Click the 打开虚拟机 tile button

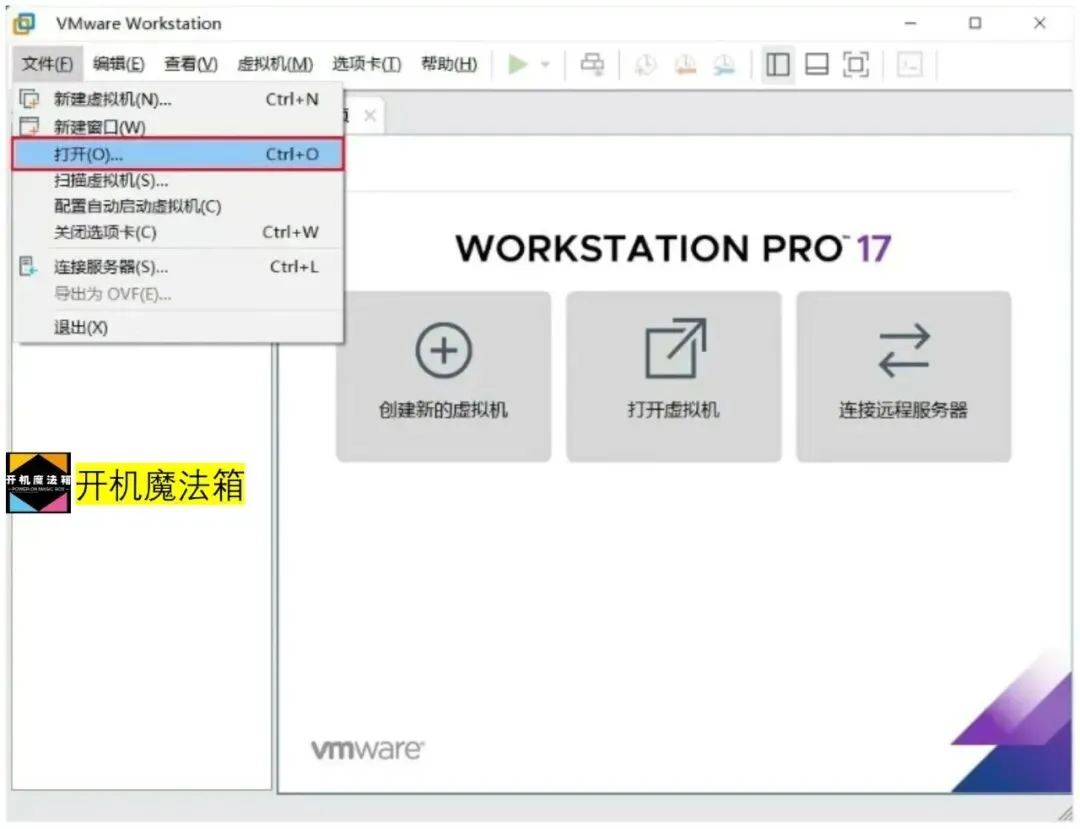(x=674, y=376)
